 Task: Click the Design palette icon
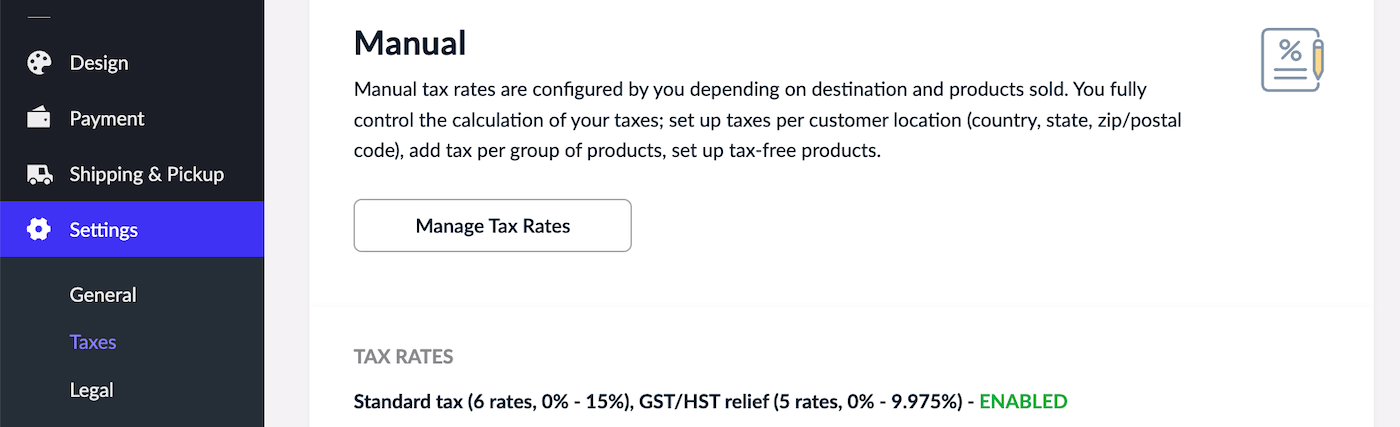pyautogui.click(x=39, y=63)
